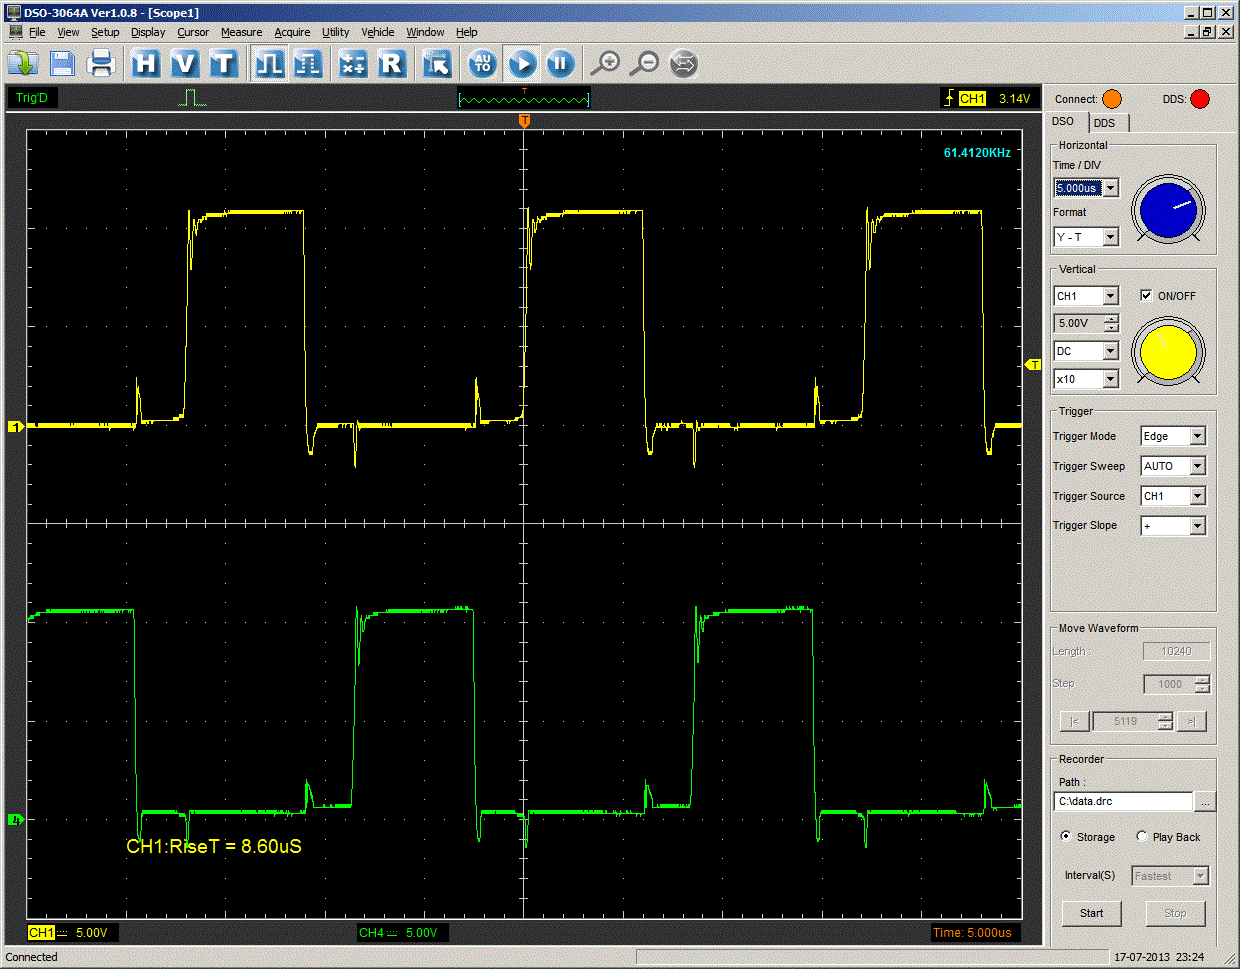Open the Cursor menu
The image size is (1240, 969).
coord(193,32)
